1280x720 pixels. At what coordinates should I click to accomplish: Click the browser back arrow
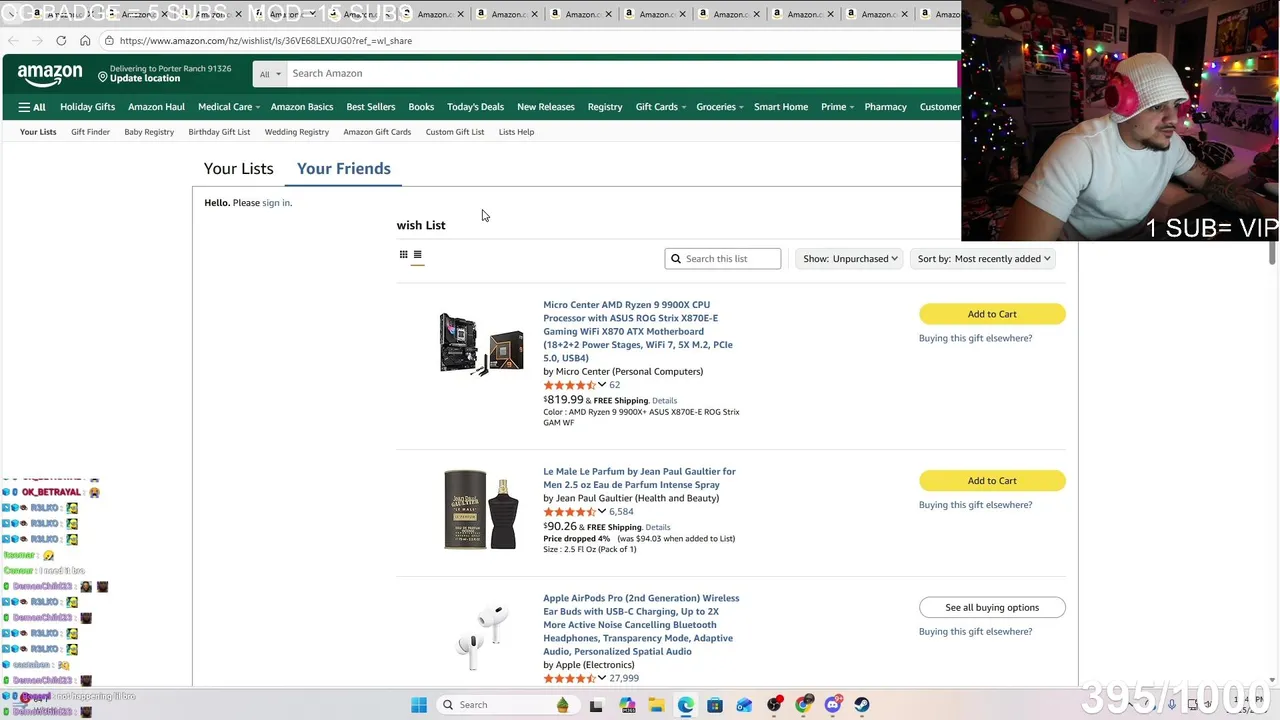pos(13,41)
